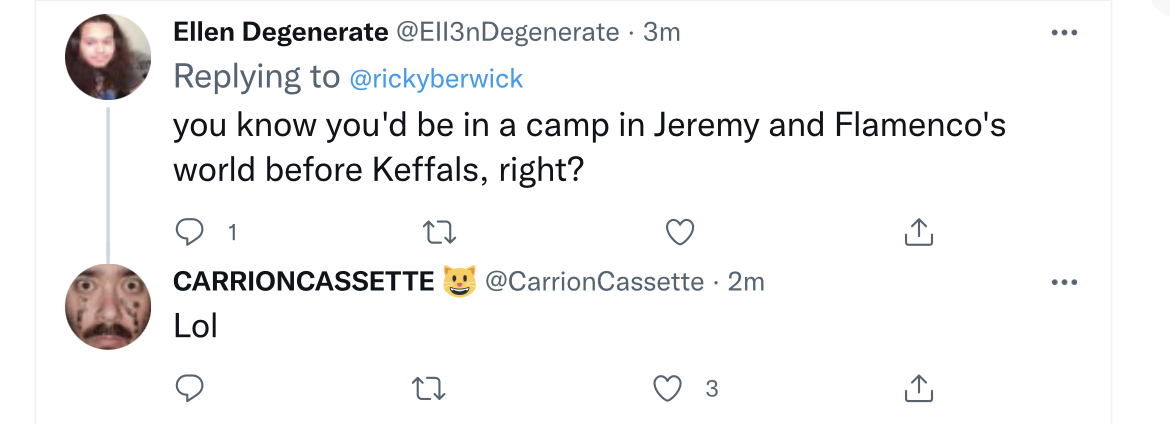Like Ellen Degenerate's tweet
1170x424 pixels.
point(680,233)
